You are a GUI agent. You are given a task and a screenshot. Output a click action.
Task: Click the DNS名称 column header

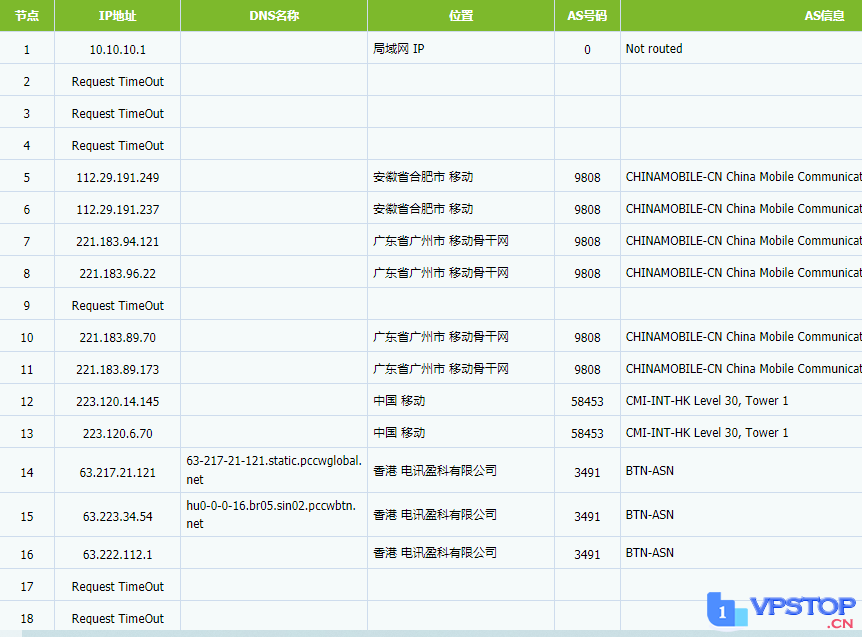[274, 16]
